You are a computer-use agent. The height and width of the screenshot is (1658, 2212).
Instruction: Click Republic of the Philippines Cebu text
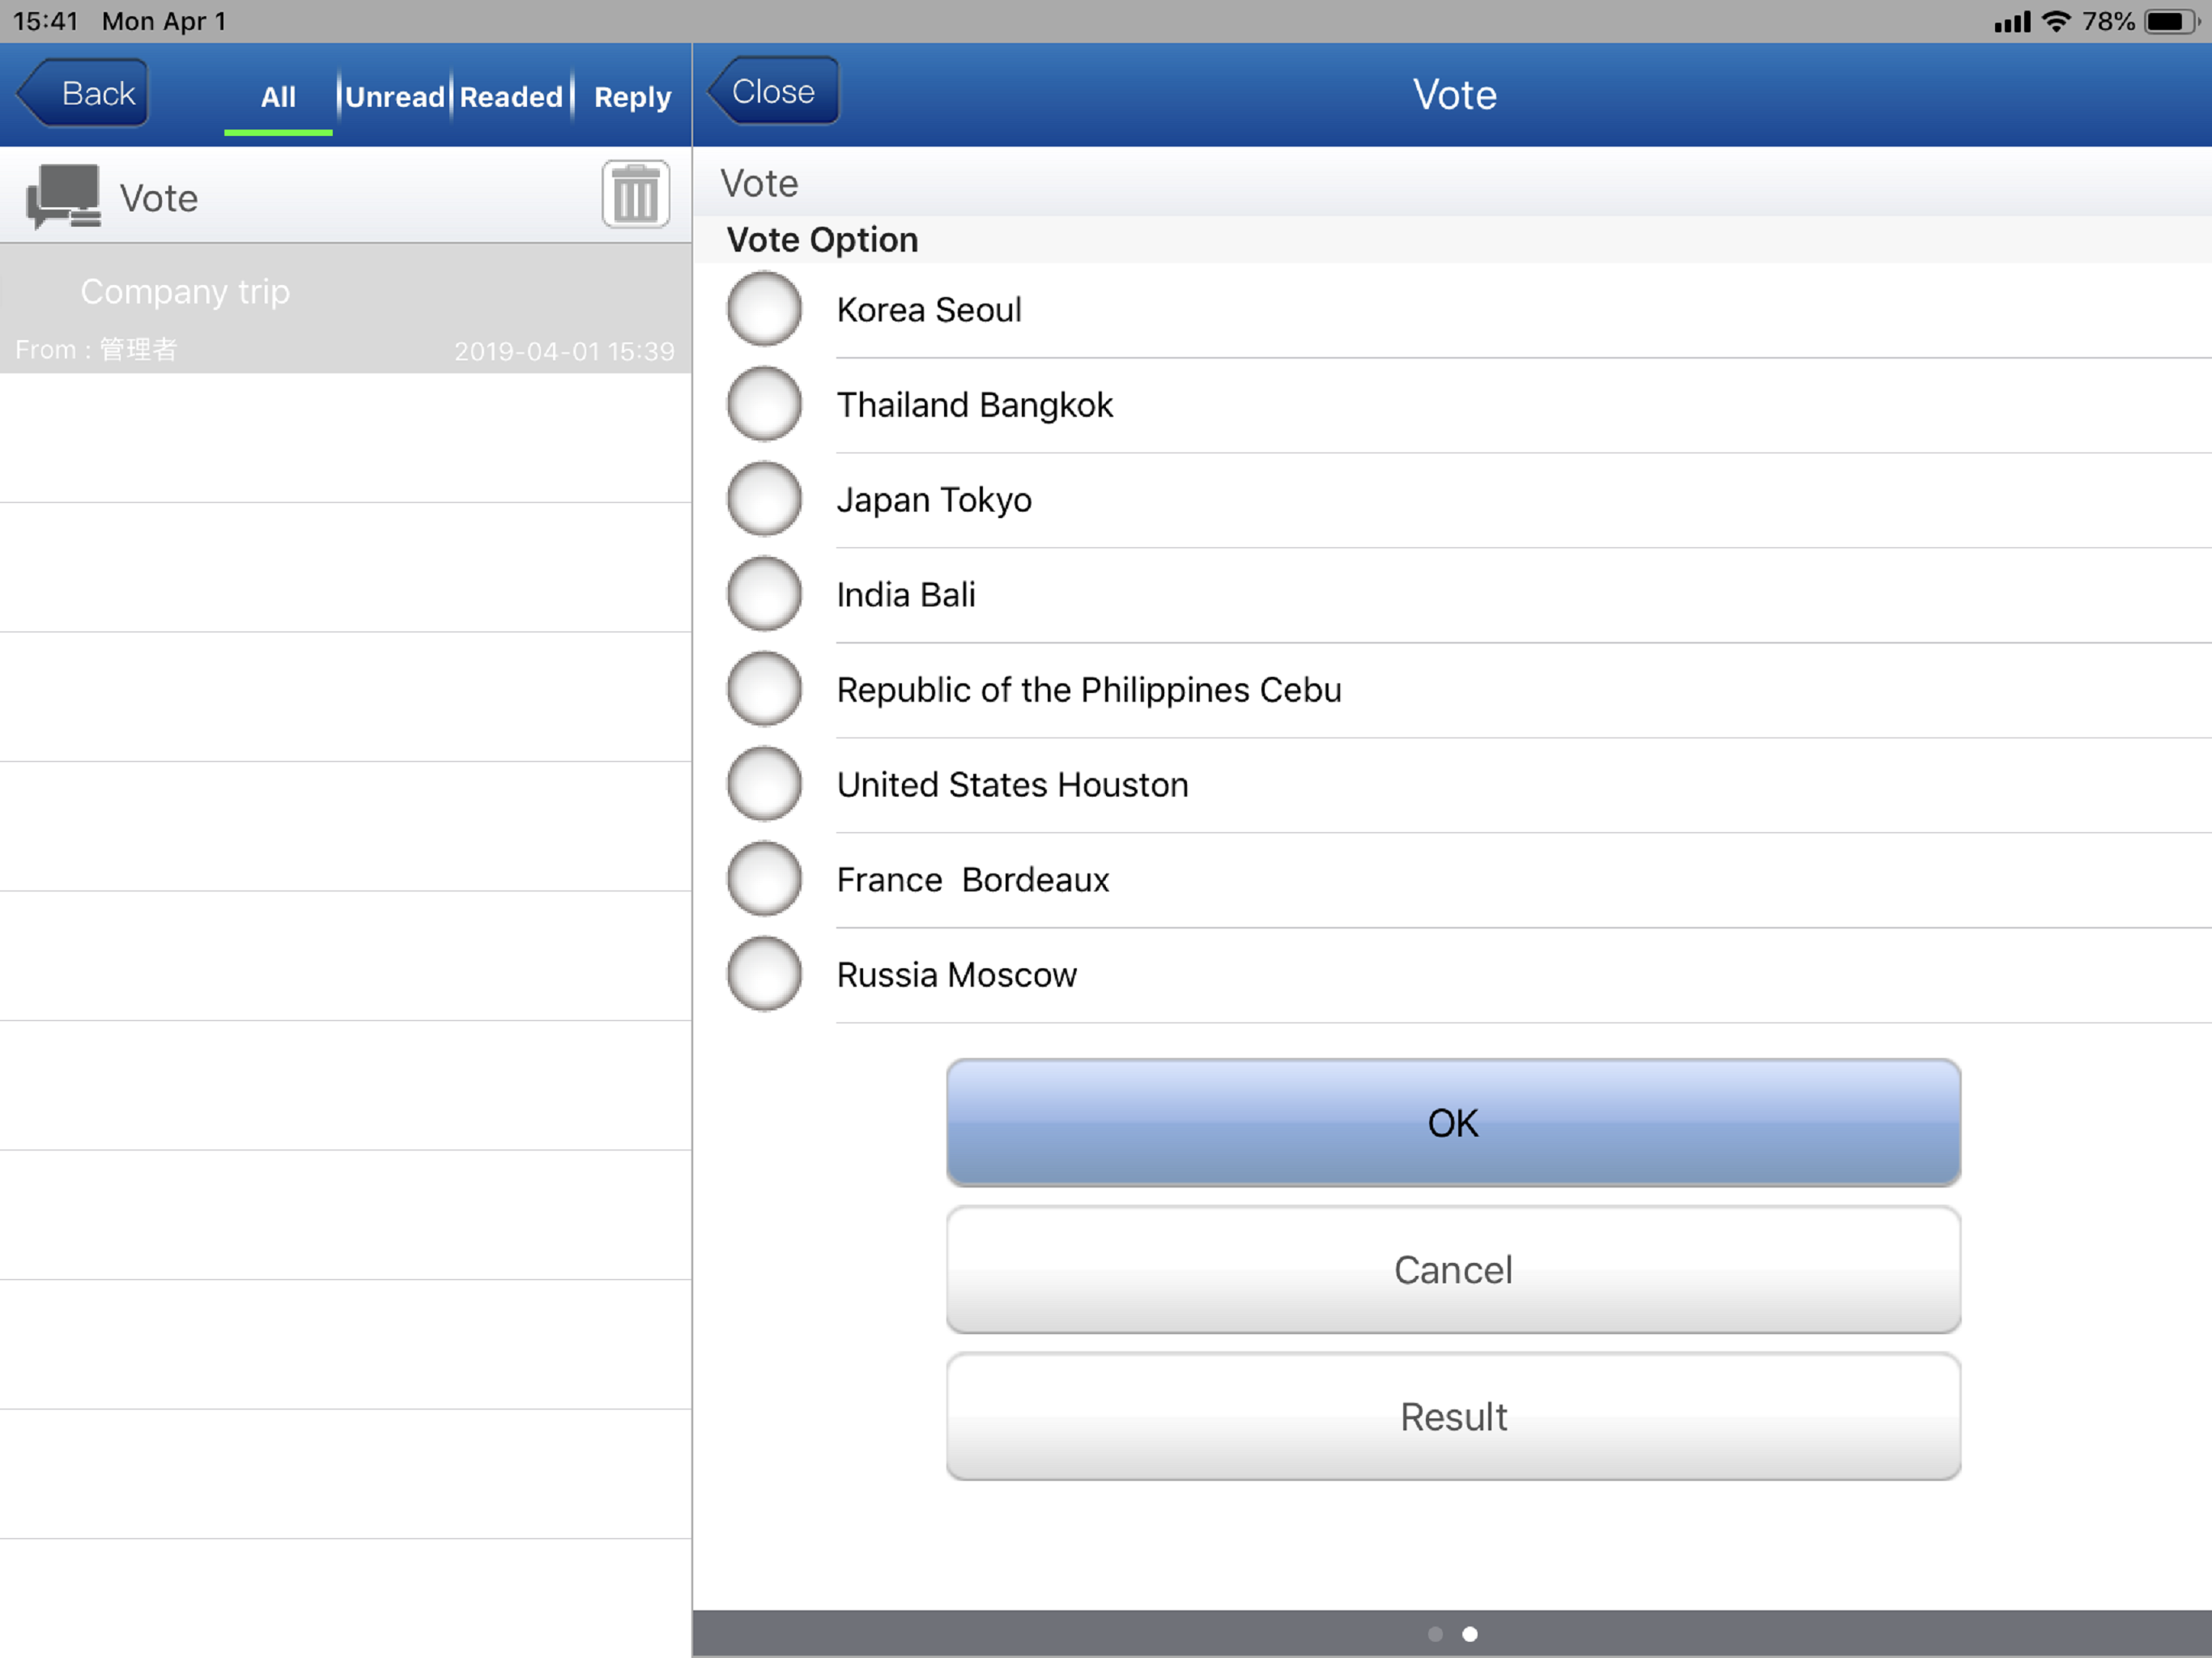1089,690
